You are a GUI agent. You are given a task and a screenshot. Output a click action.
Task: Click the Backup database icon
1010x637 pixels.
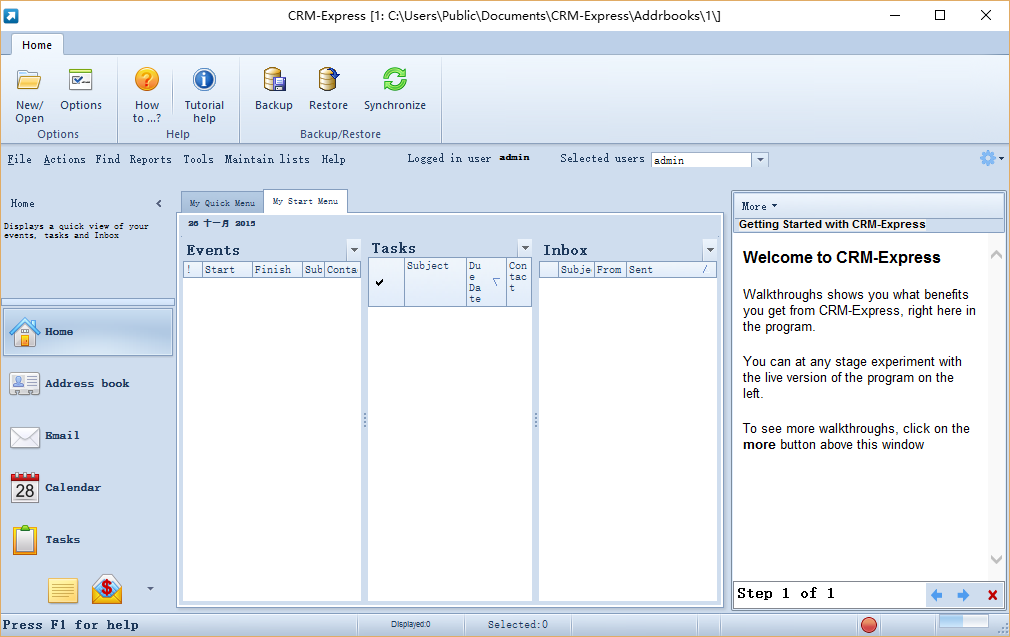tap(273, 82)
